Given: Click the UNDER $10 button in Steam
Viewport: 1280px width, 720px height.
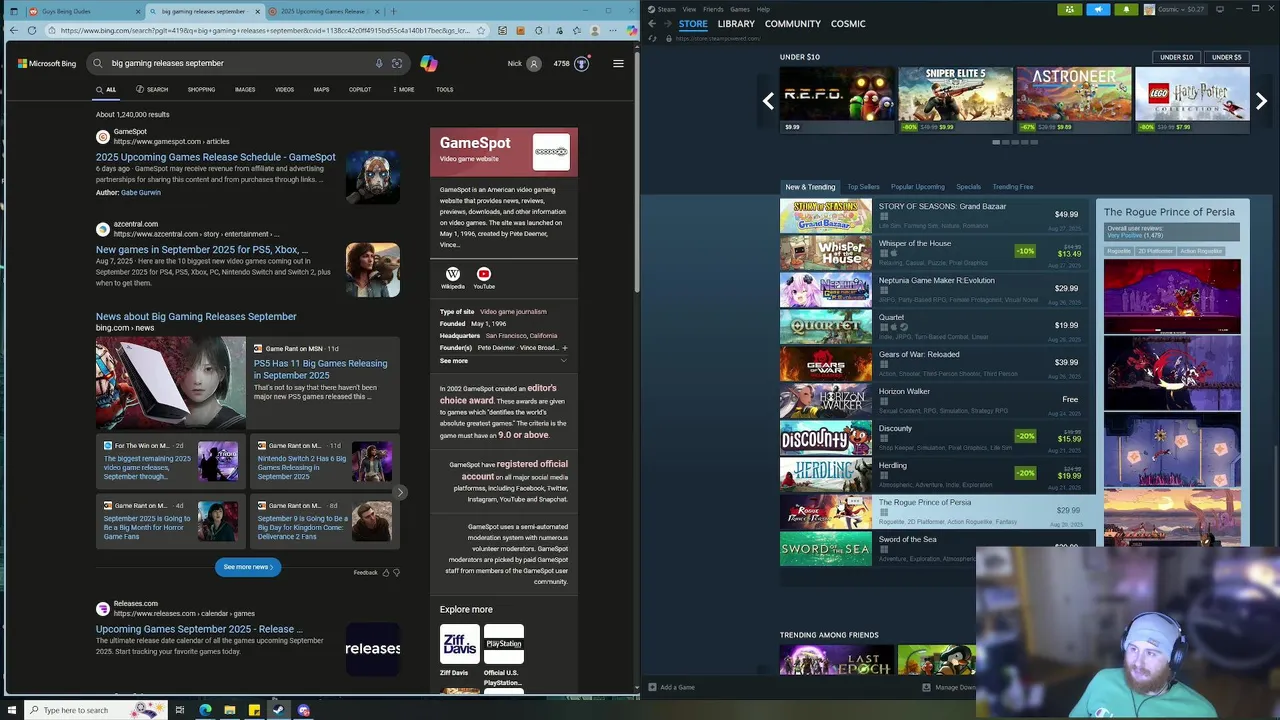Looking at the screenshot, I should 1176,57.
